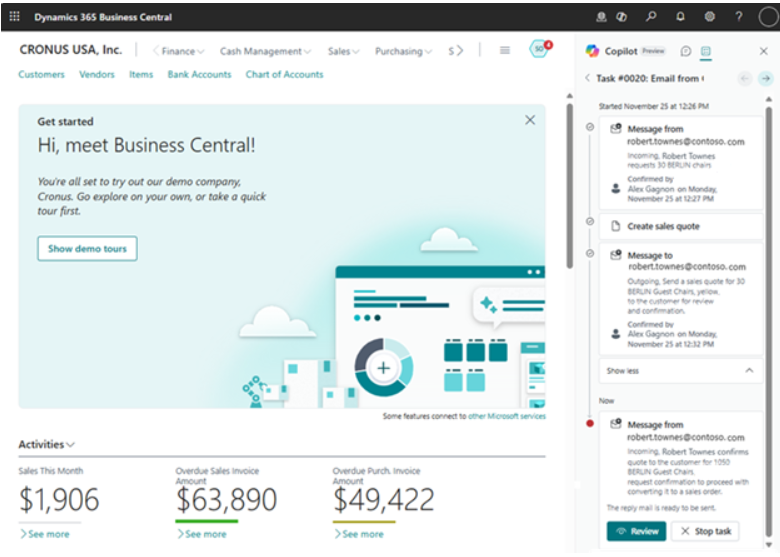Click the Message to robert.townes card
The image size is (780, 557).
680,298
